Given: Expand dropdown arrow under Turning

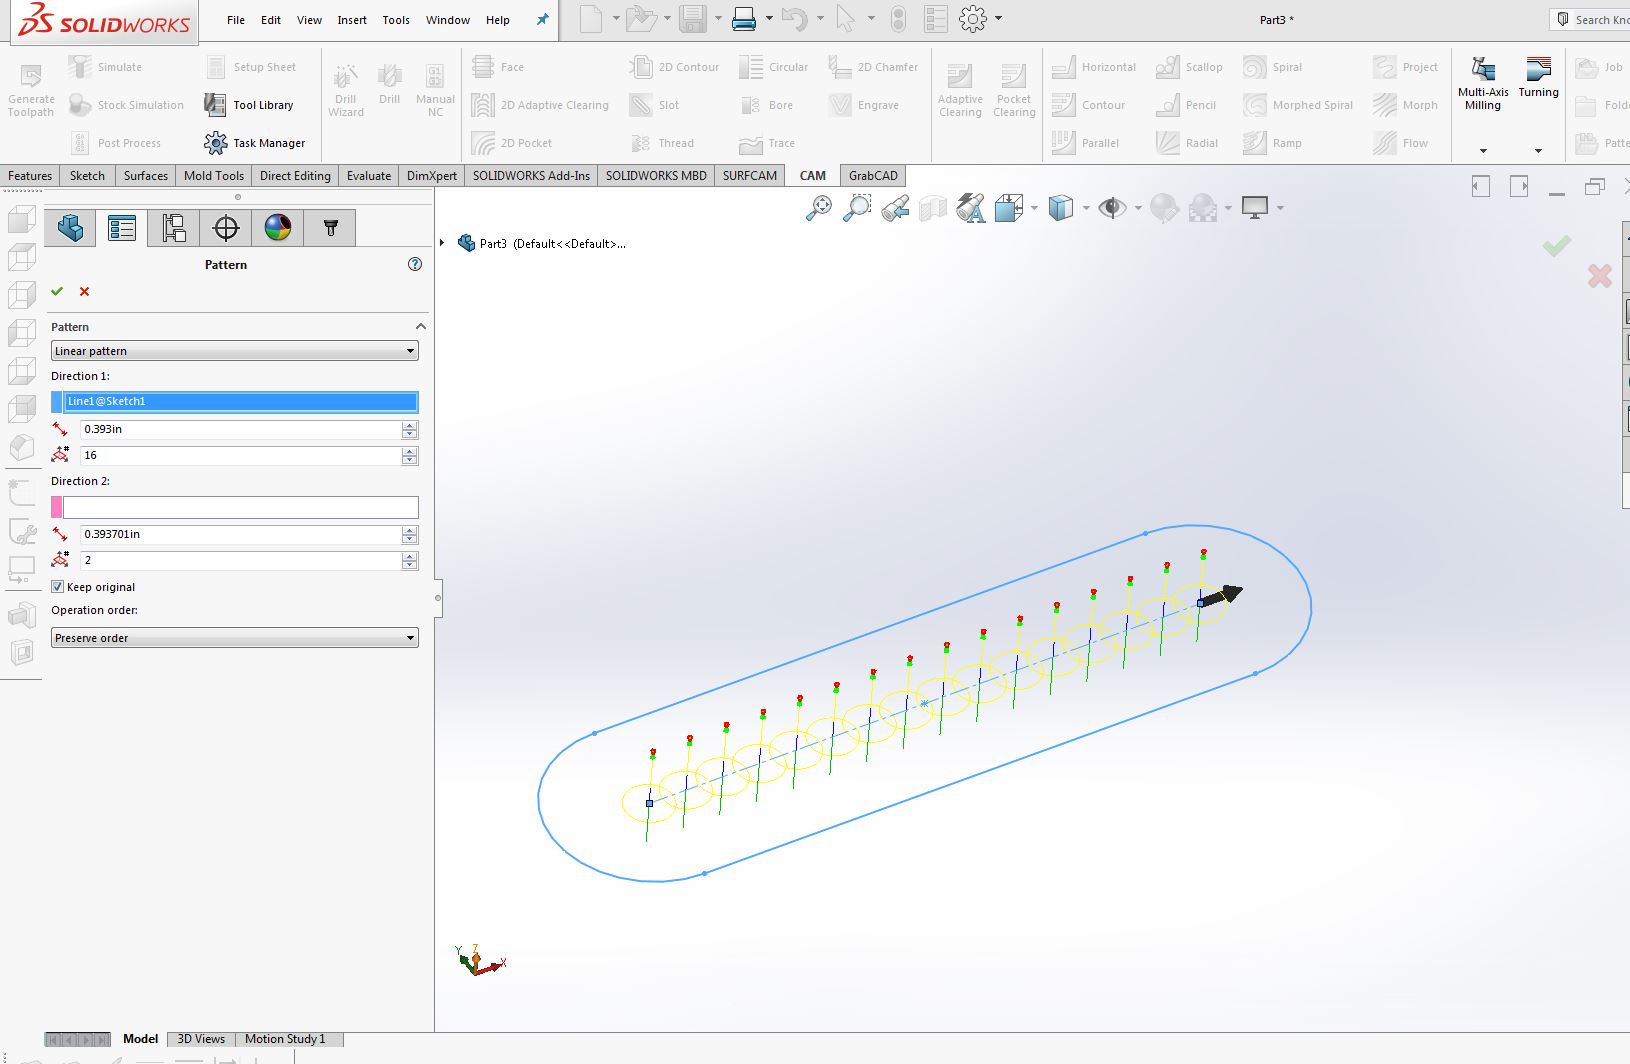Looking at the screenshot, I should pyautogui.click(x=1538, y=151).
